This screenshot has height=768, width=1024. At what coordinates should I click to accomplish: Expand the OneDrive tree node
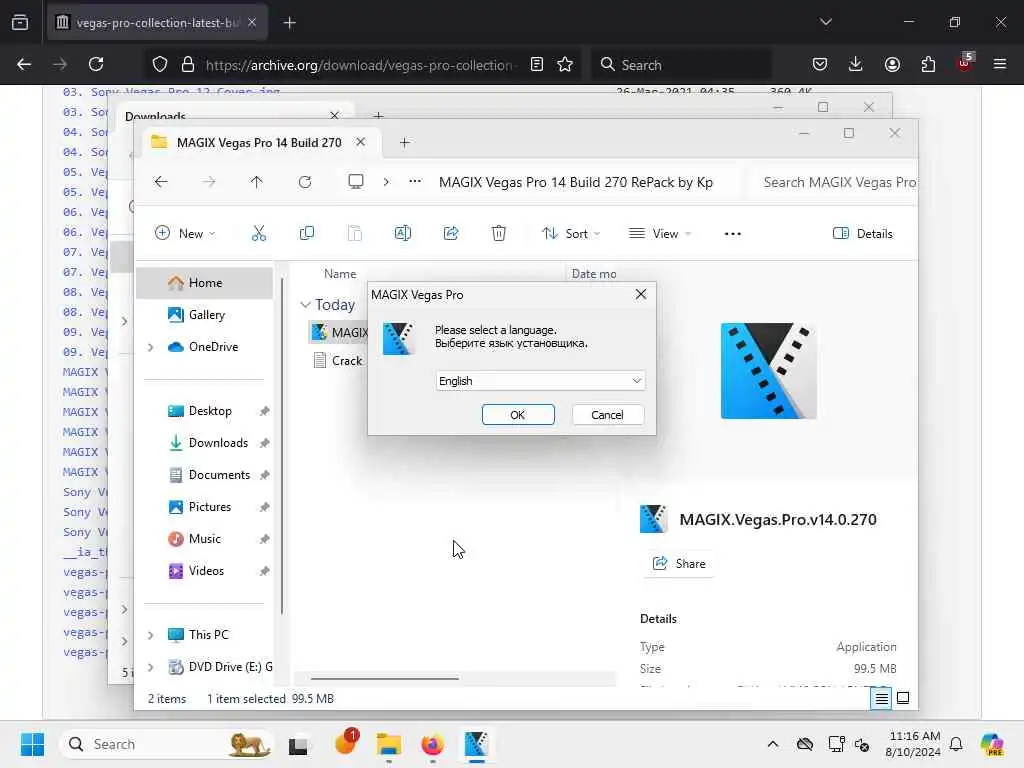tap(151, 347)
